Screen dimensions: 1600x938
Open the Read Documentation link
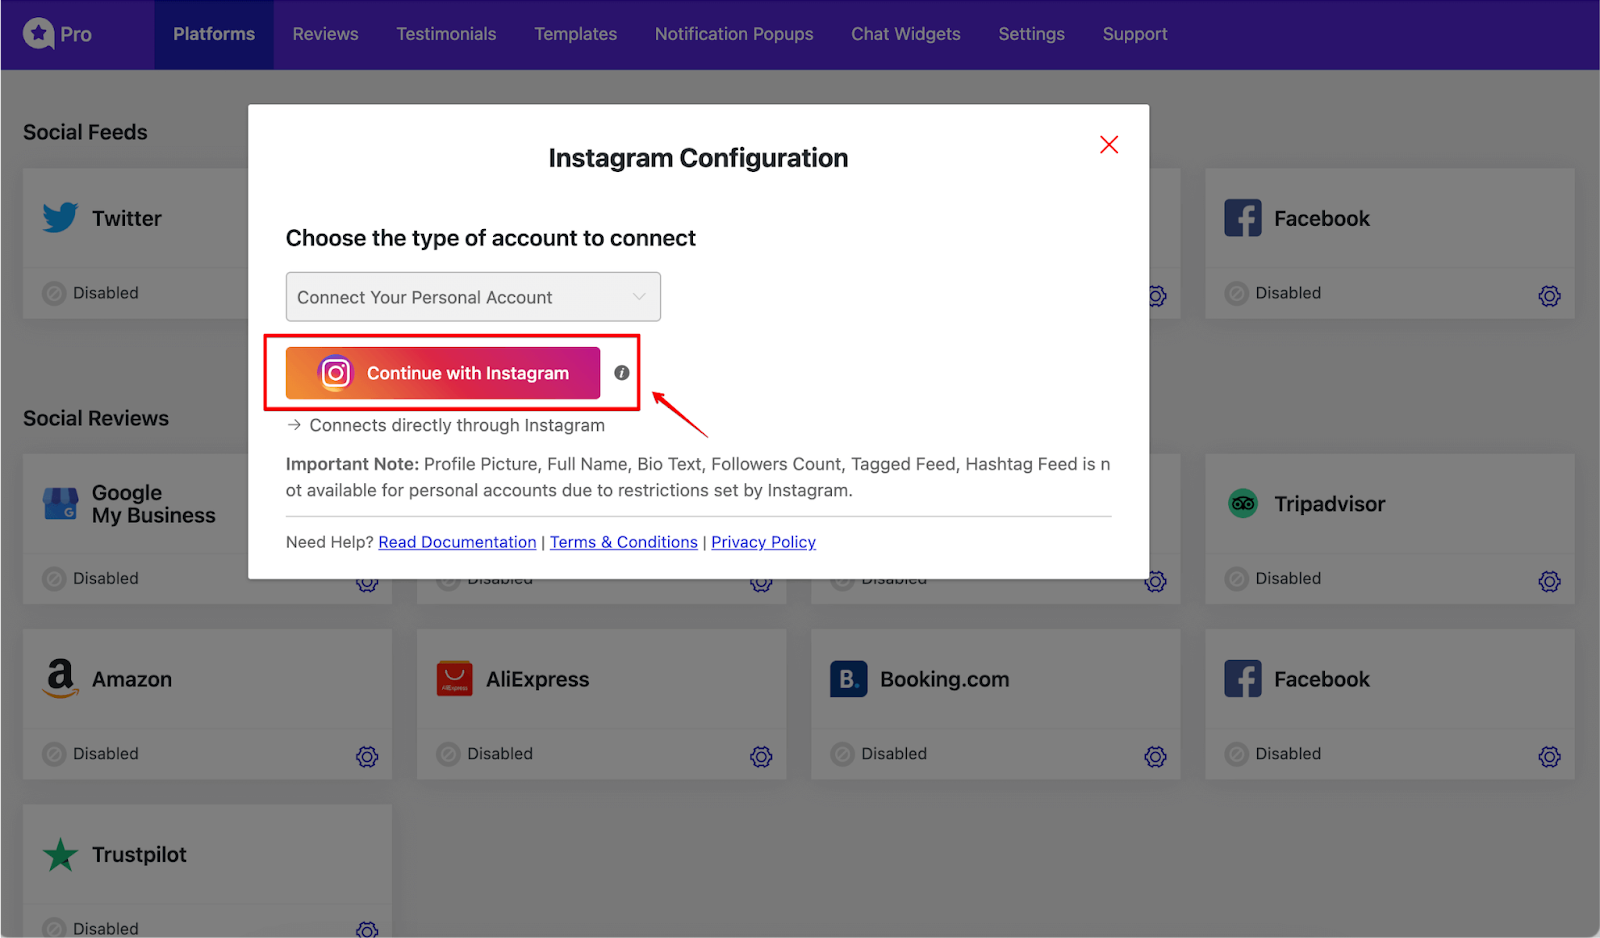click(x=457, y=542)
